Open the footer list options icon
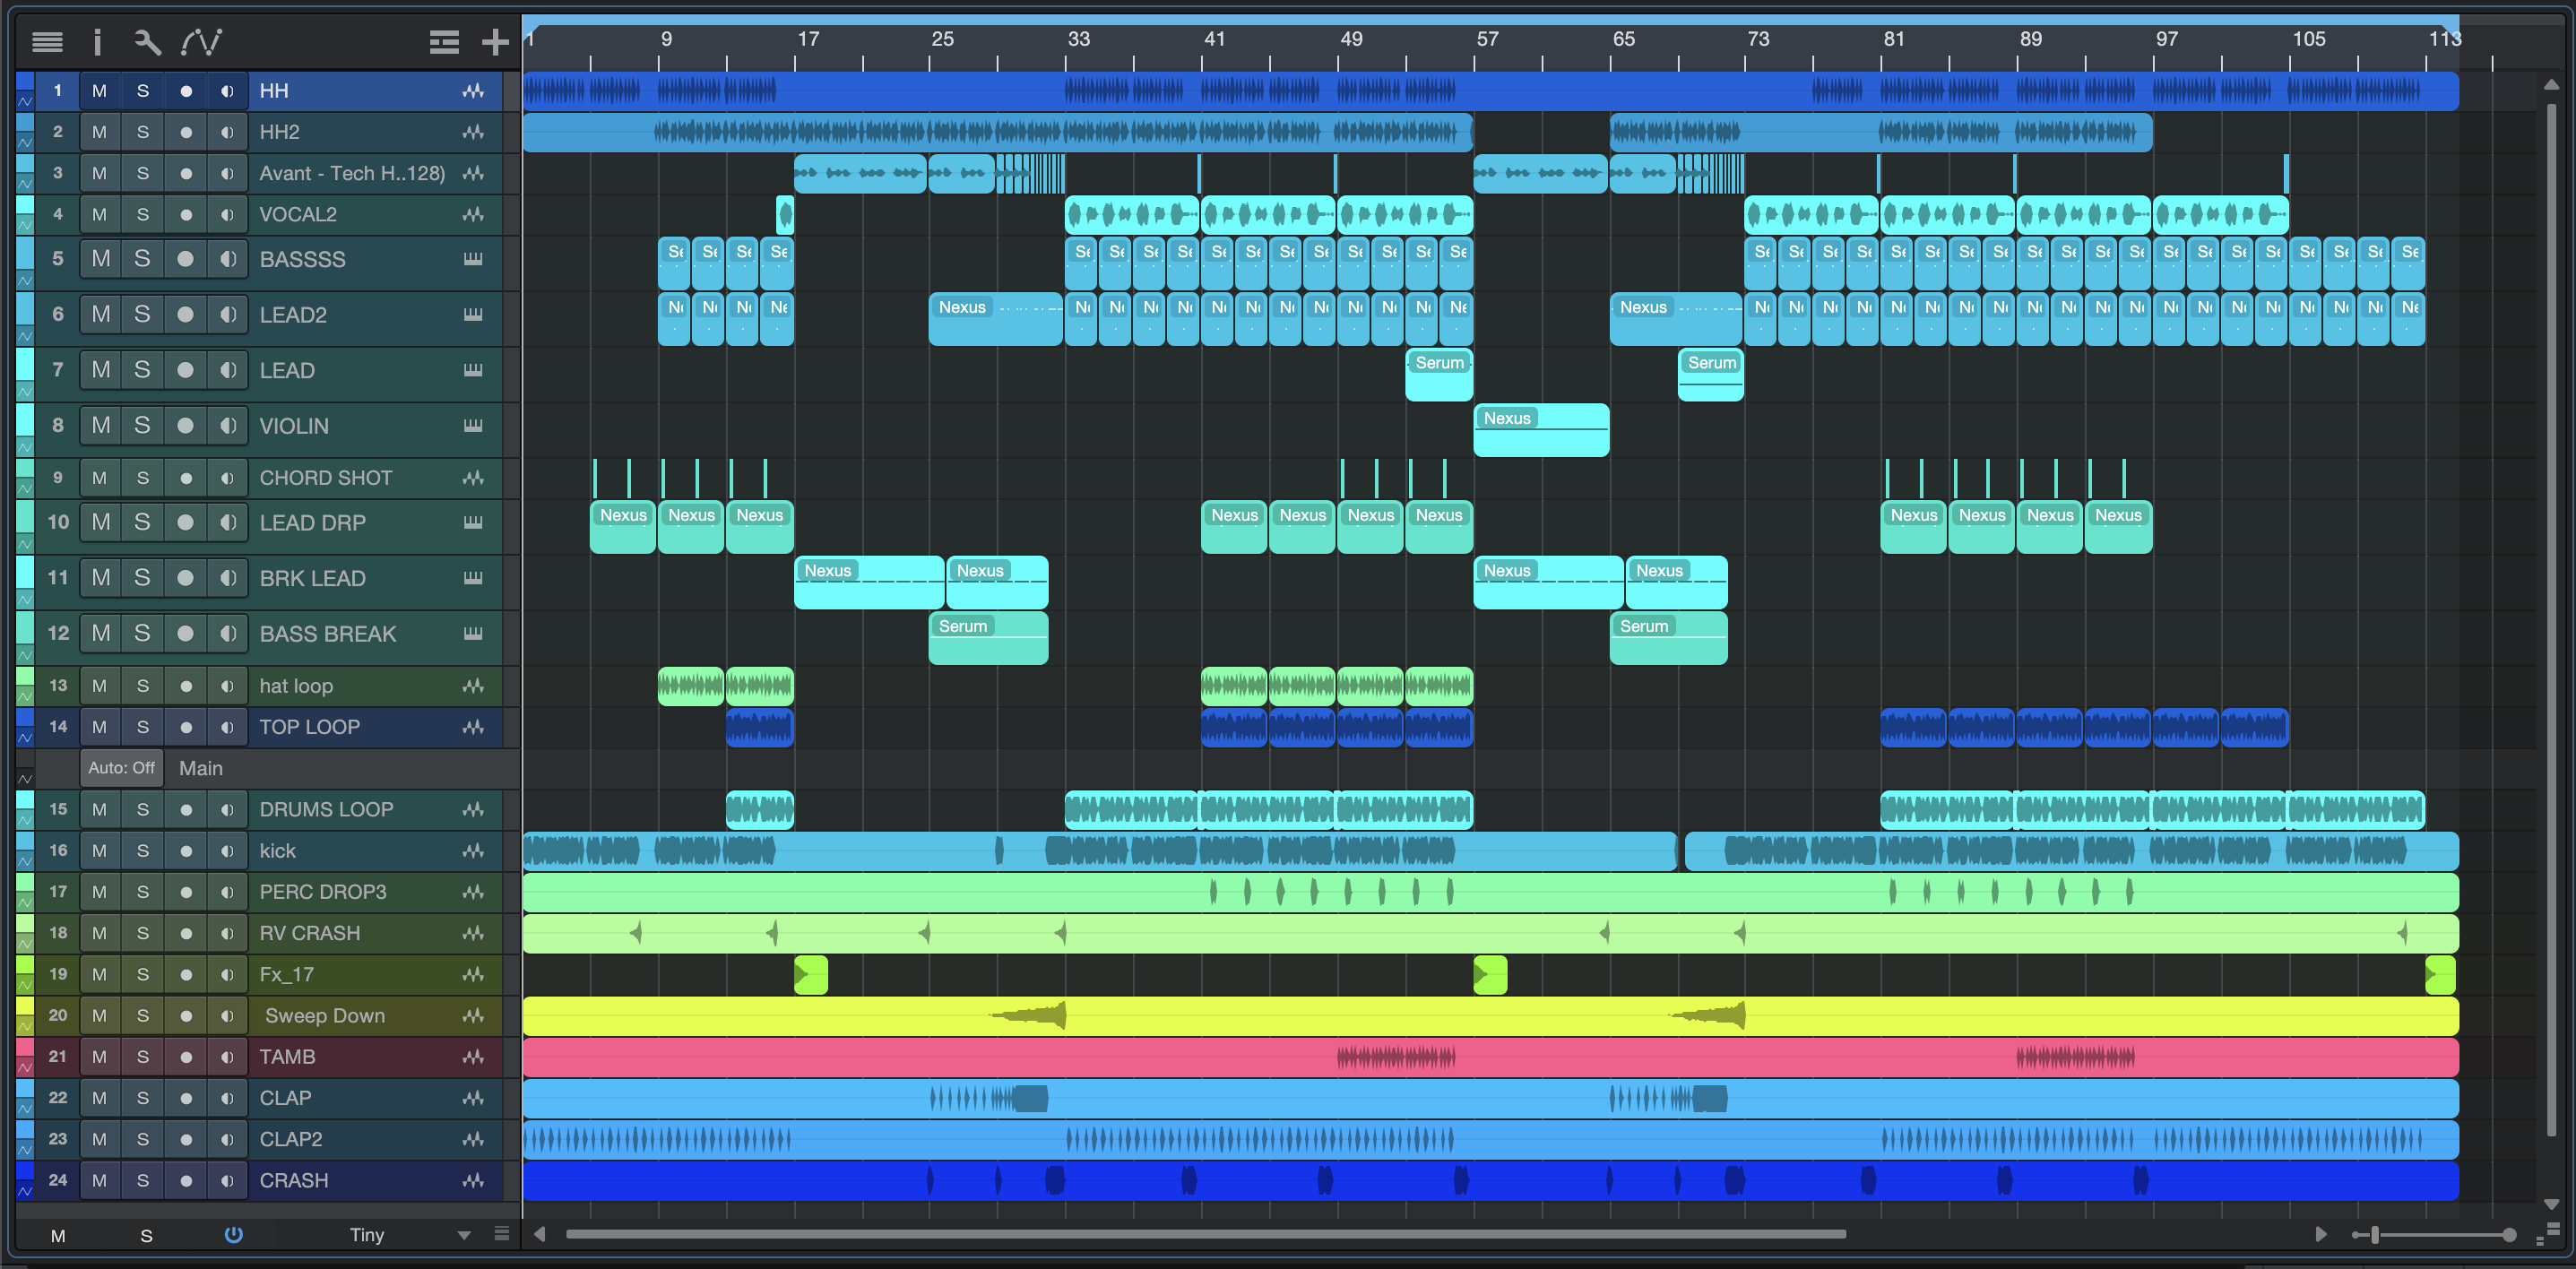The width and height of the screenshot is (2576, 1269). point(502,1234)
